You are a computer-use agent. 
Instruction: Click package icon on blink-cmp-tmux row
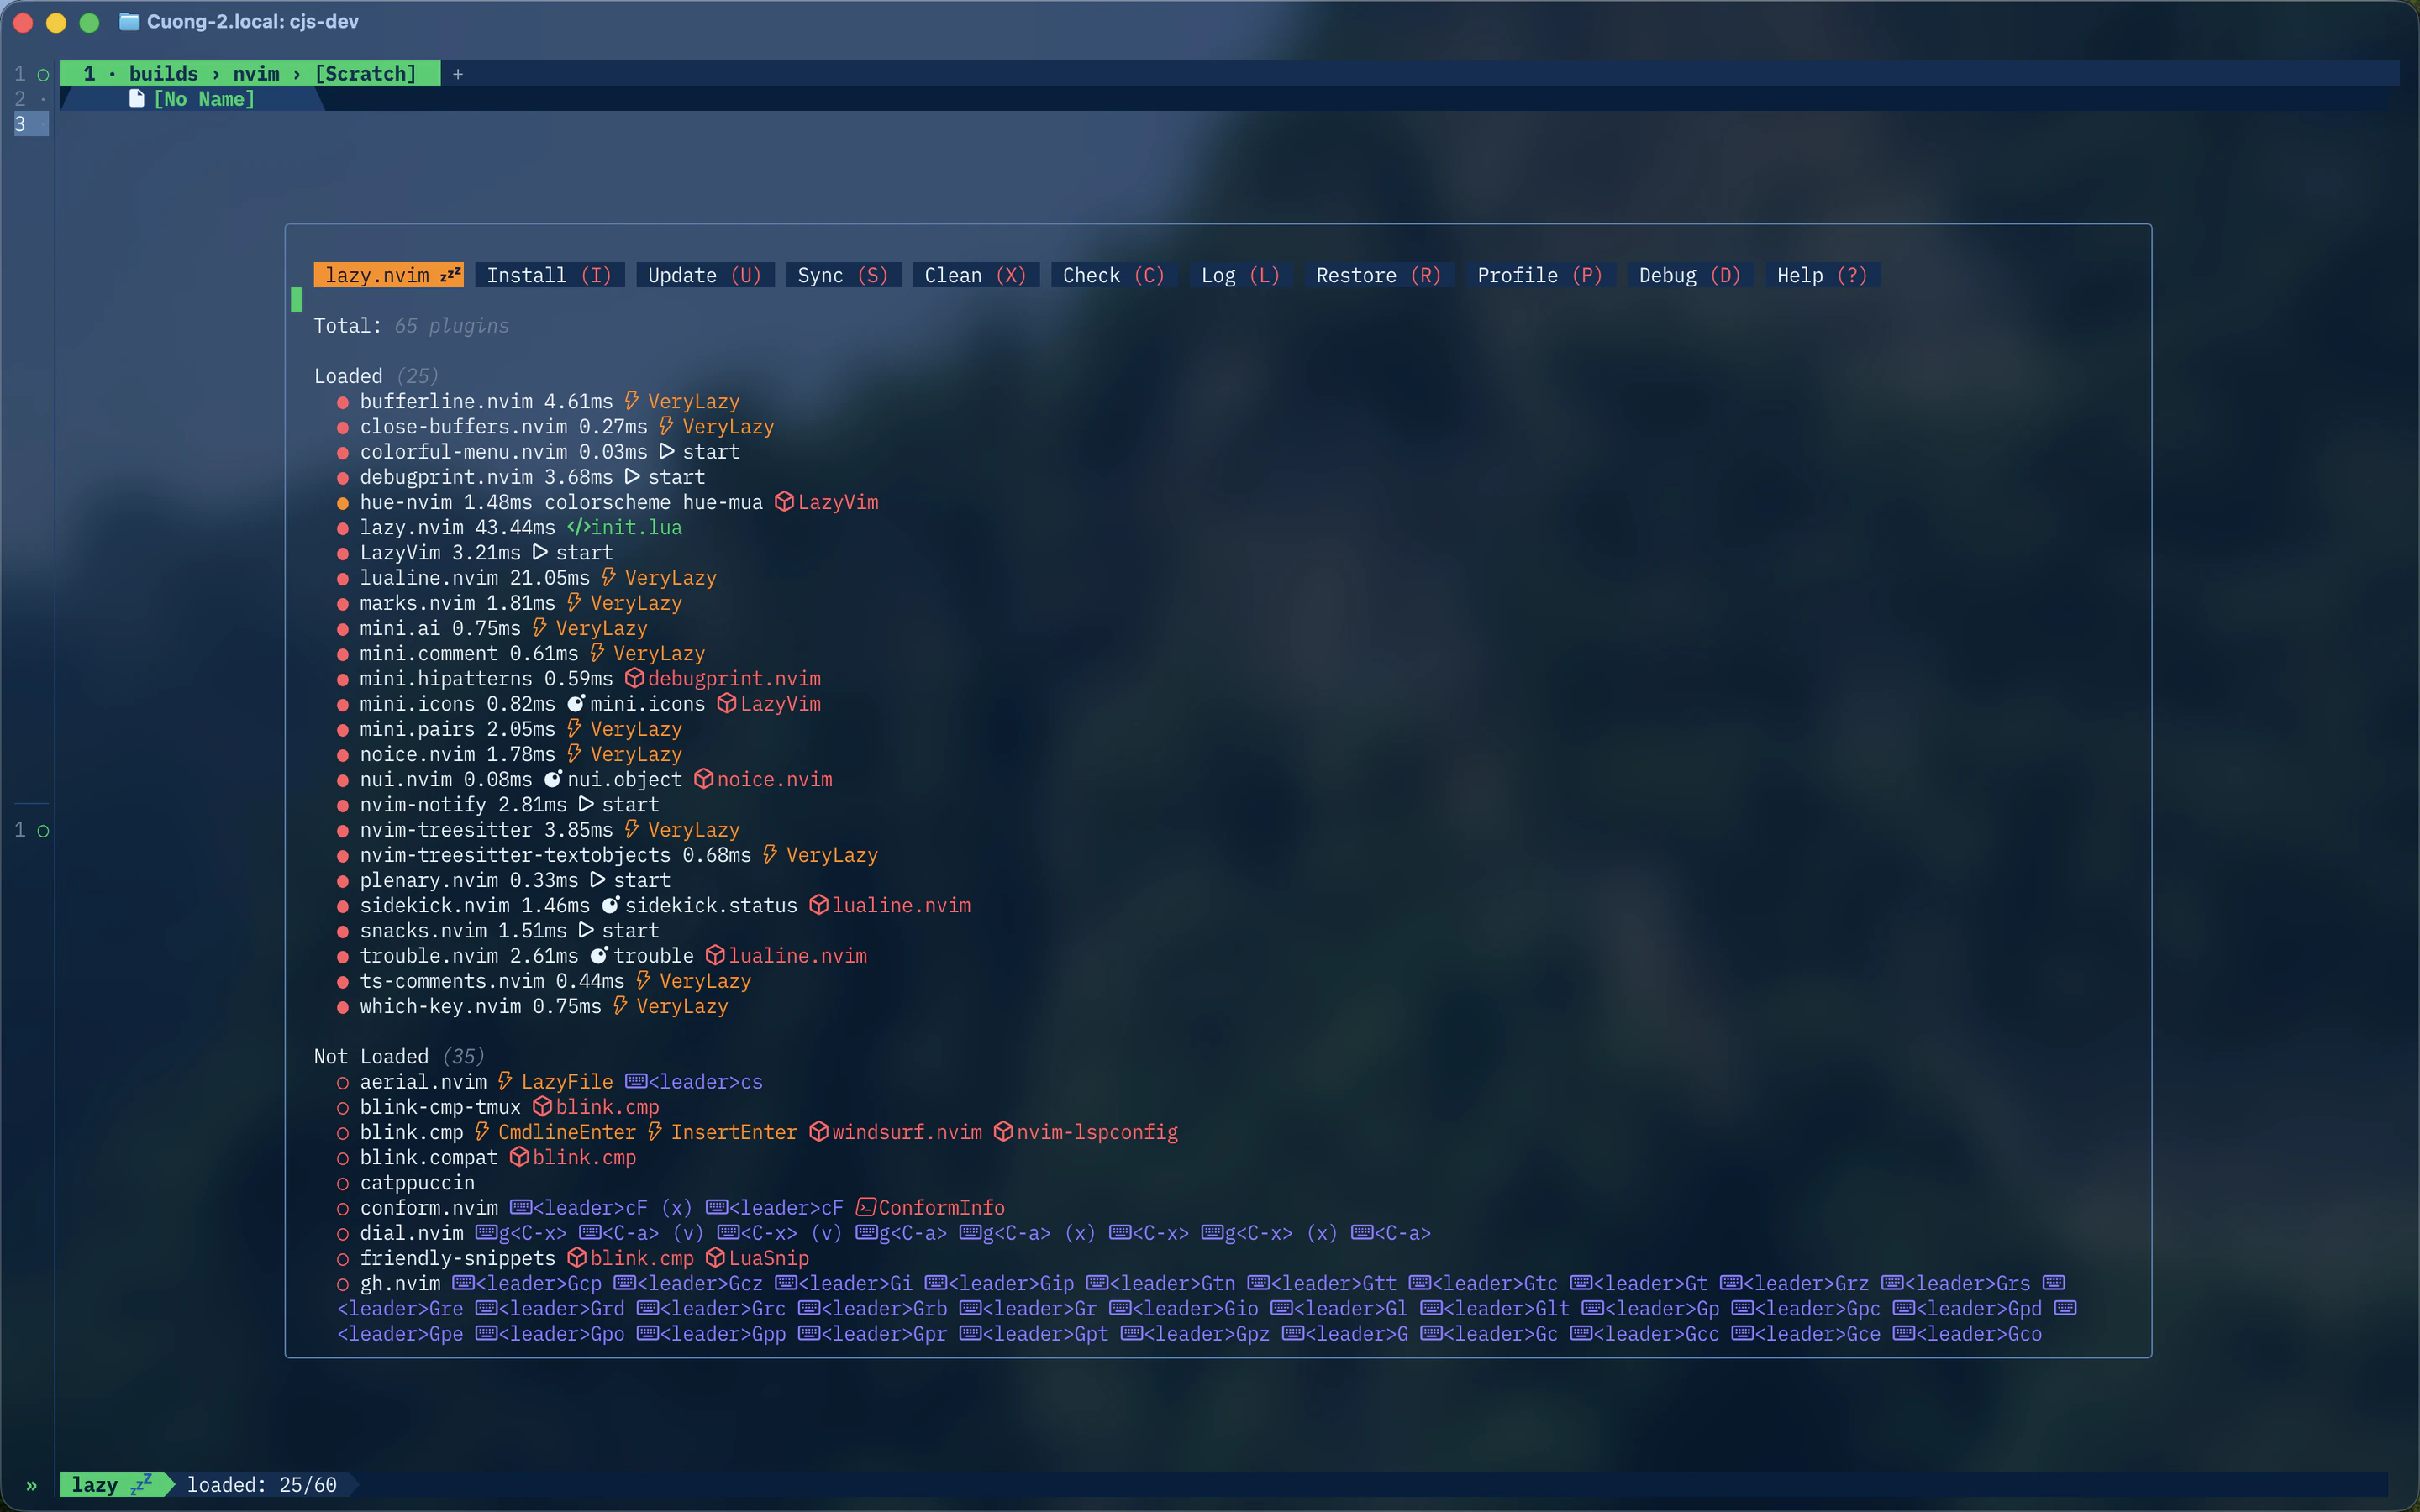tap(543, 1107)
